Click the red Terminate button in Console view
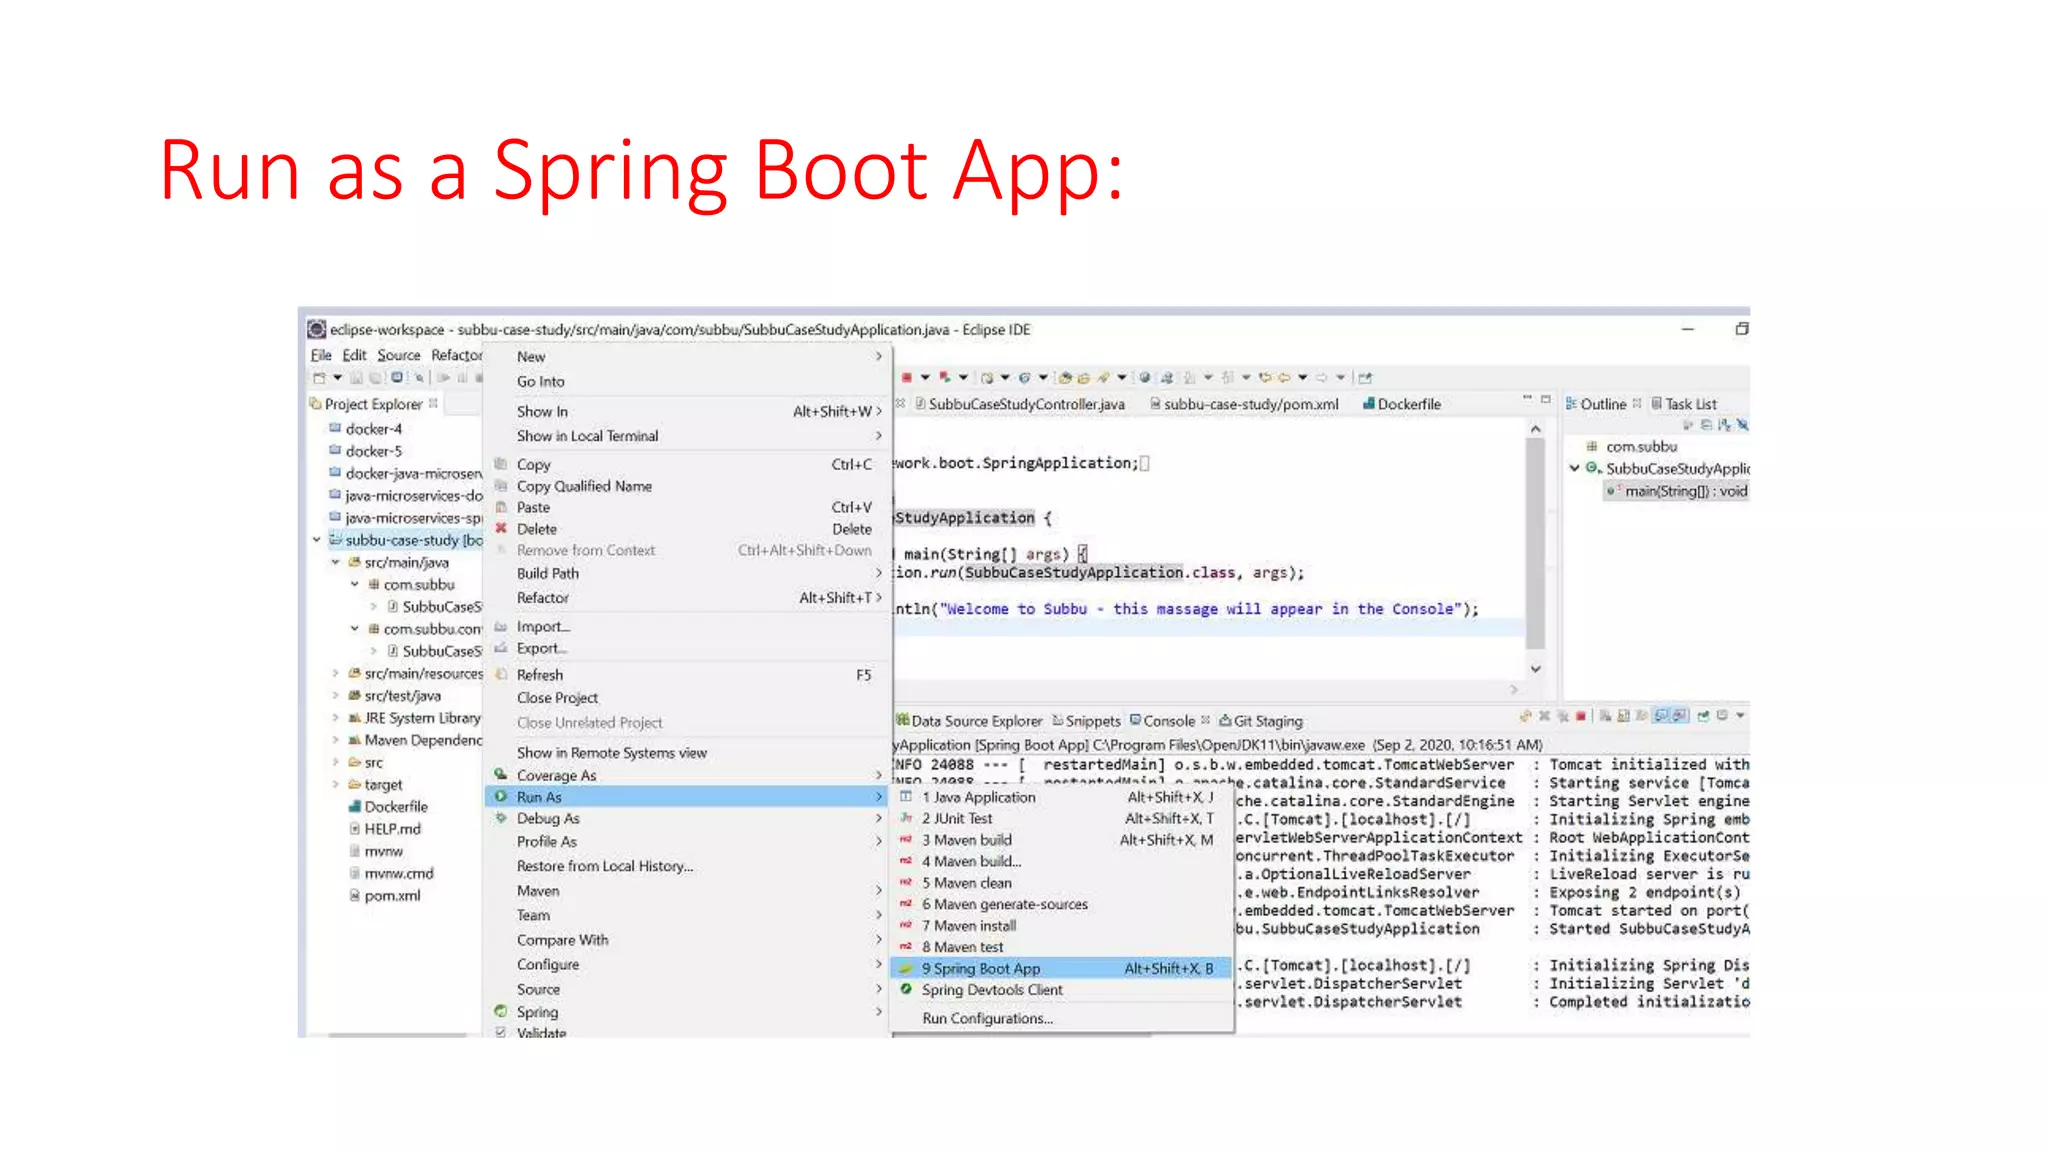Image resolution: width=2048 pixels, height=1152 pixels. 1581,716
